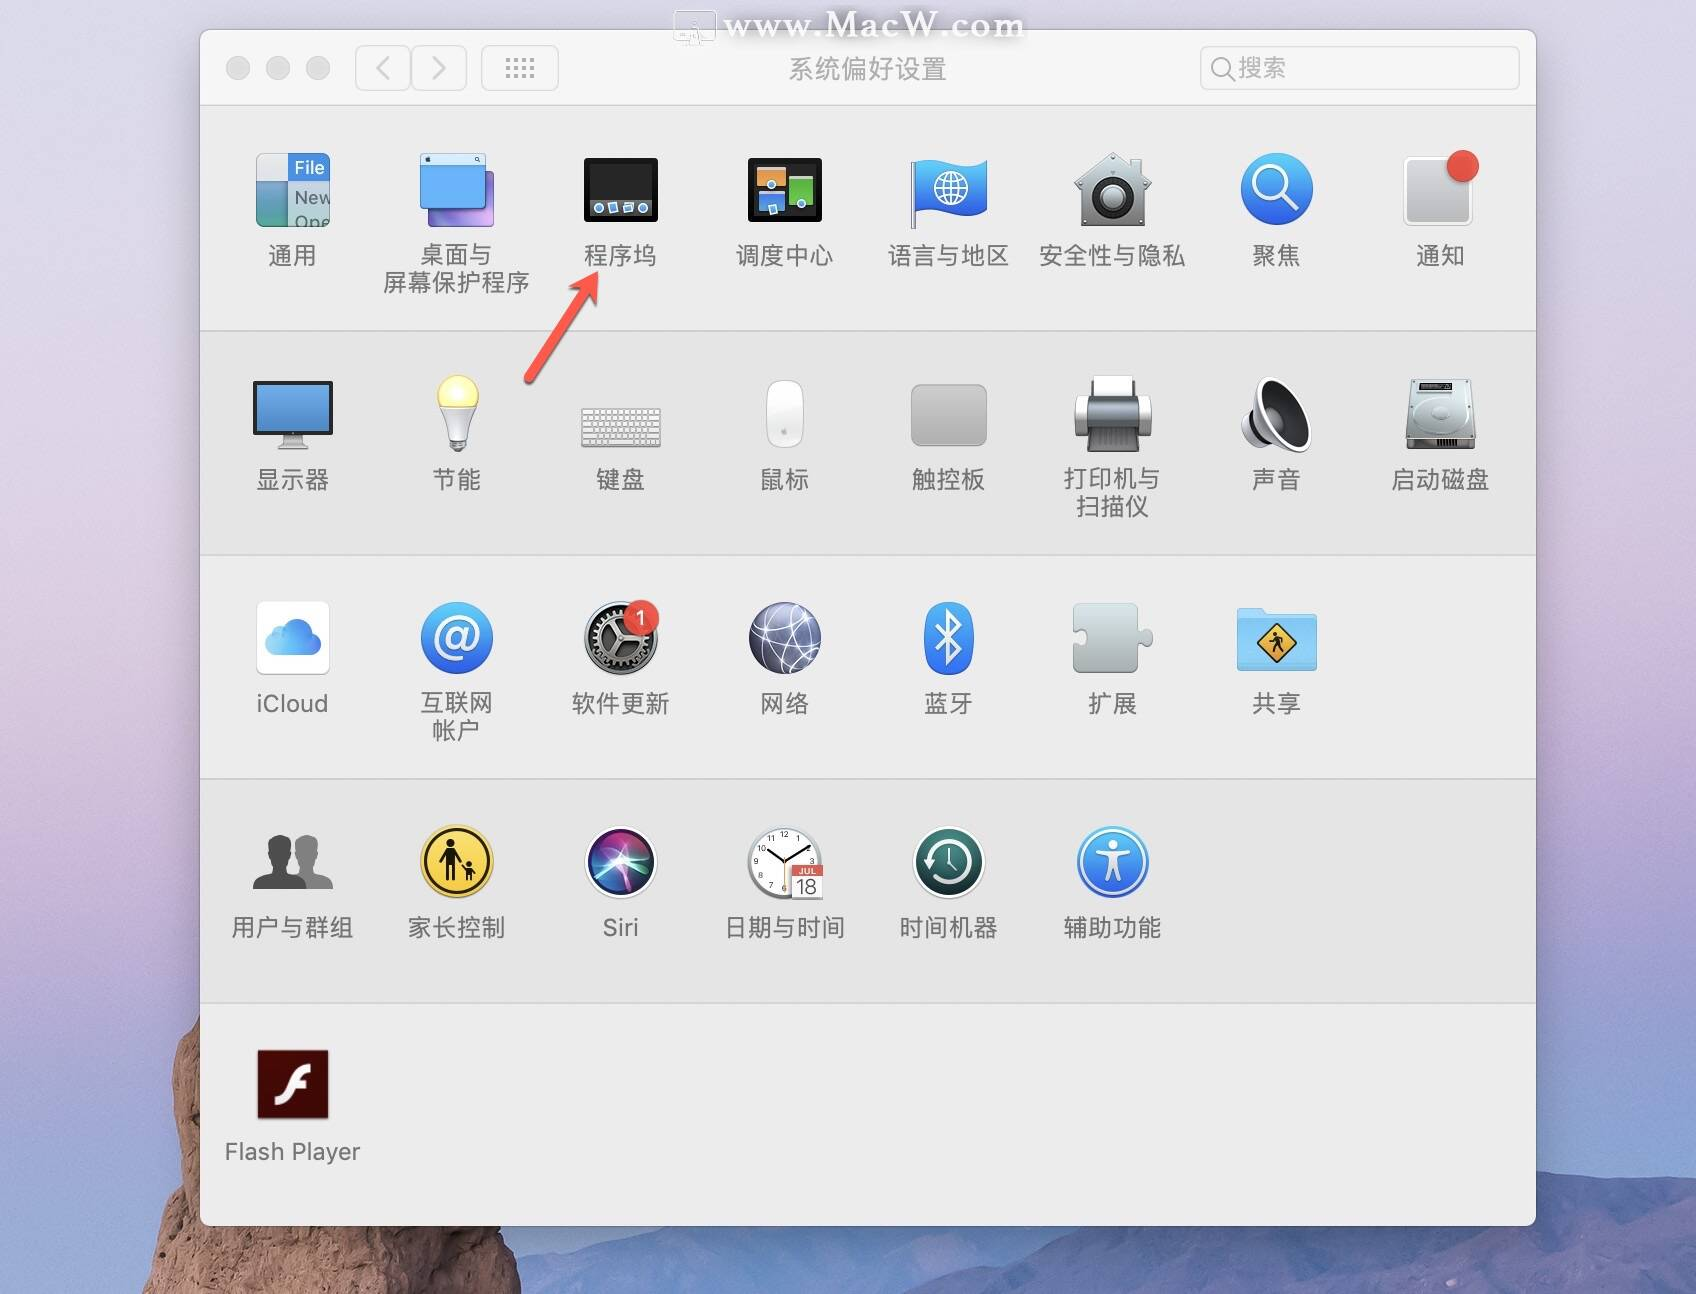Click the back navigation arrow
1696x1294 pixels.
[x=382, y=67]
